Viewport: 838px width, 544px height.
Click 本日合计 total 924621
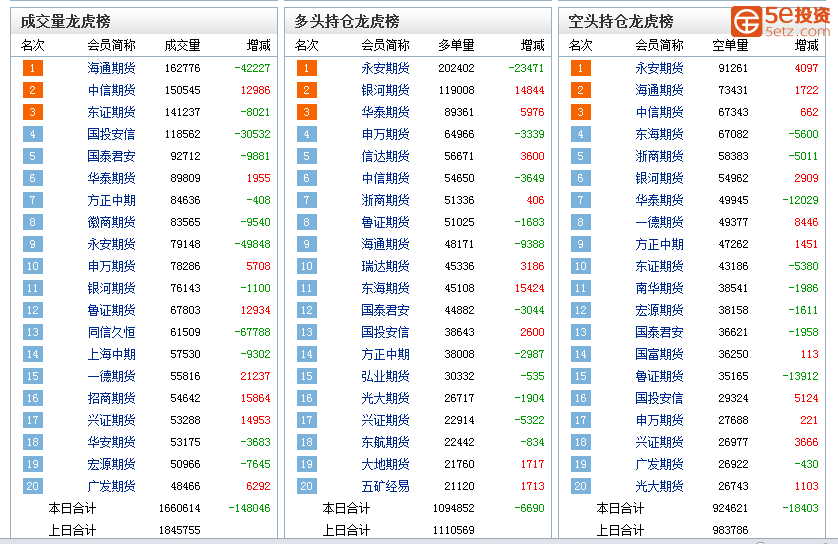(x=731, y=508)
